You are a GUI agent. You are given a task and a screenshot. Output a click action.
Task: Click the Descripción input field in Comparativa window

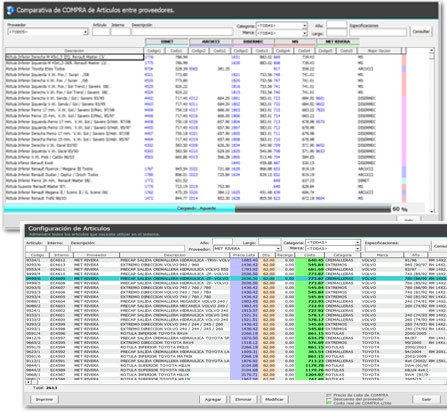tap(182, 32)
